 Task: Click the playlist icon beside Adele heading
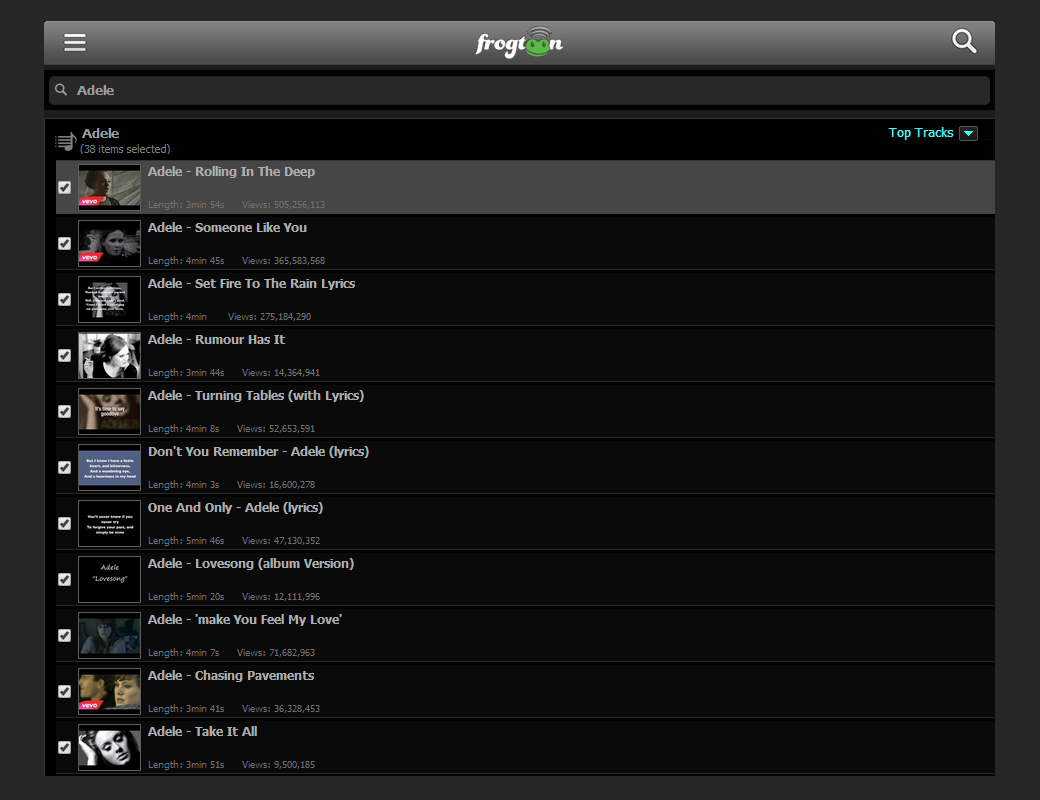[x=65, y=142]
